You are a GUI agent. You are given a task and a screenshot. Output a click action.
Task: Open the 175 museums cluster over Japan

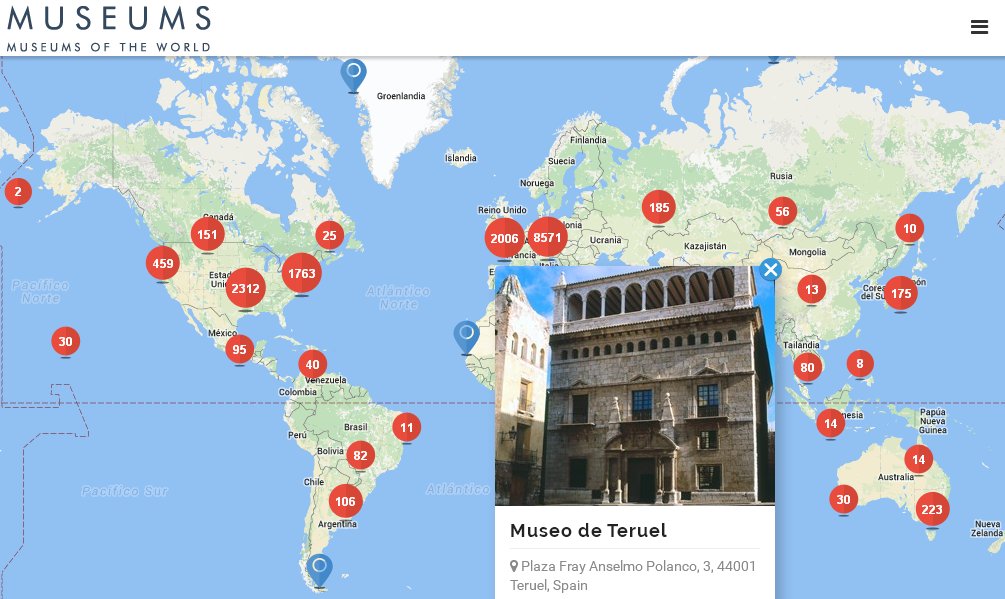click(900, 293)
